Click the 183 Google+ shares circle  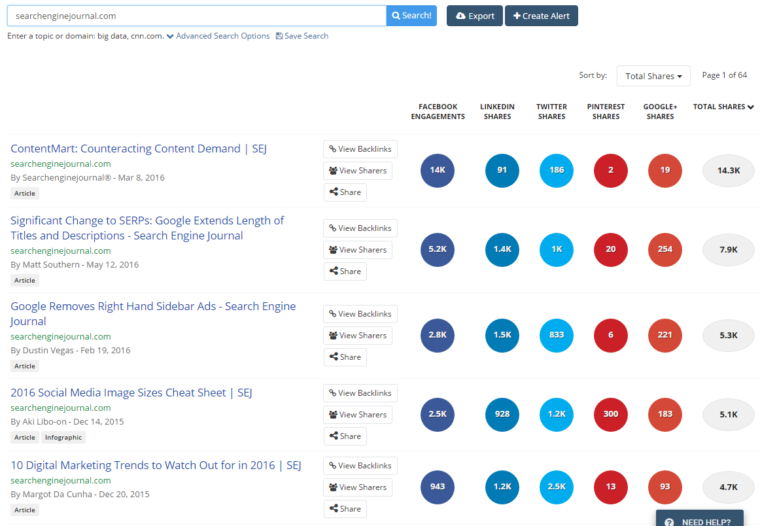(x=665, y=414)
